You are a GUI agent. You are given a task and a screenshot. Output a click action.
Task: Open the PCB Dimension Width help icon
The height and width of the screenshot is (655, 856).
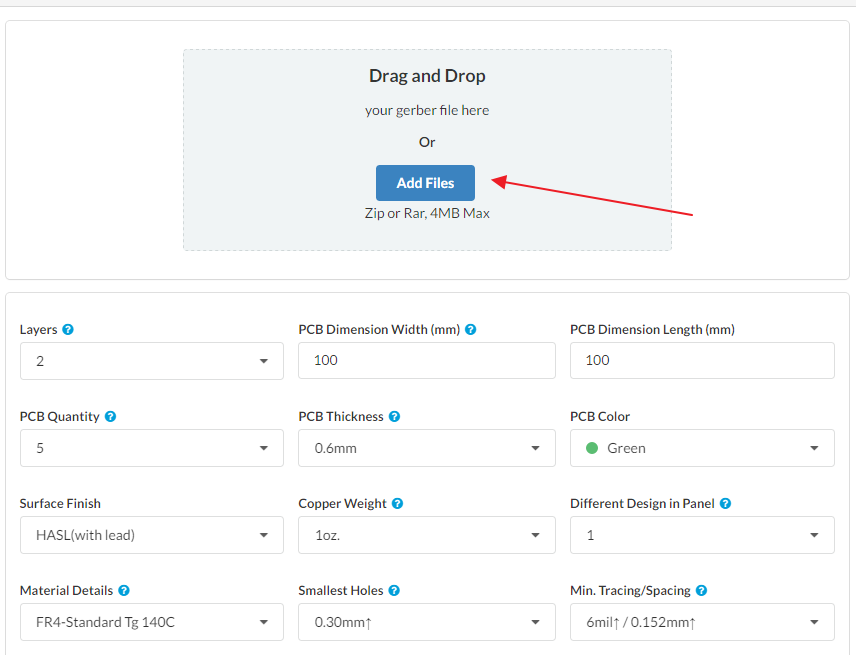(471, 330)
